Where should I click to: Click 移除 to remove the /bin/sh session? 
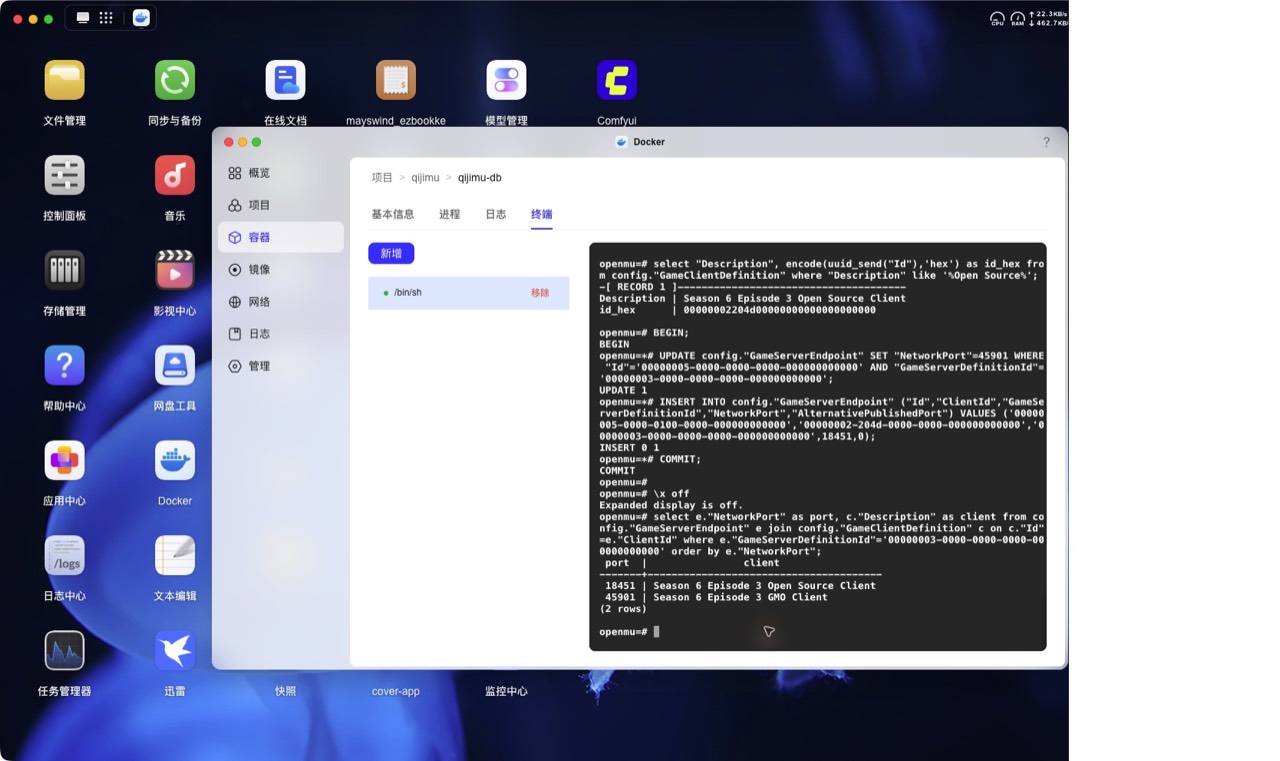[540, 293]
